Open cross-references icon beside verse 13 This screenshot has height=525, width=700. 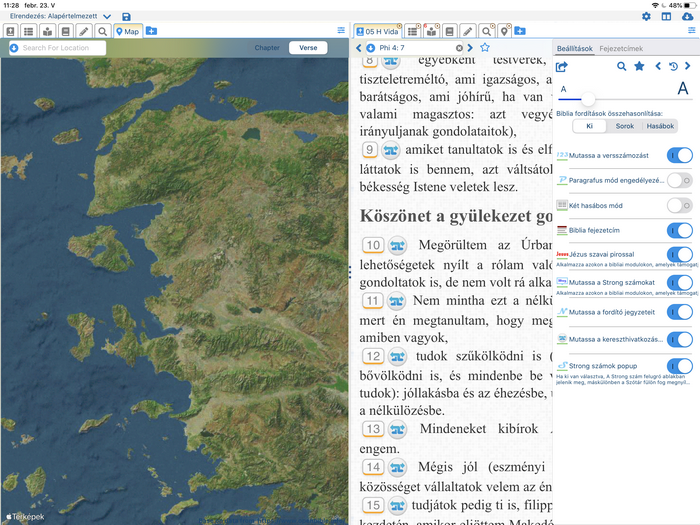click(397, 429)
